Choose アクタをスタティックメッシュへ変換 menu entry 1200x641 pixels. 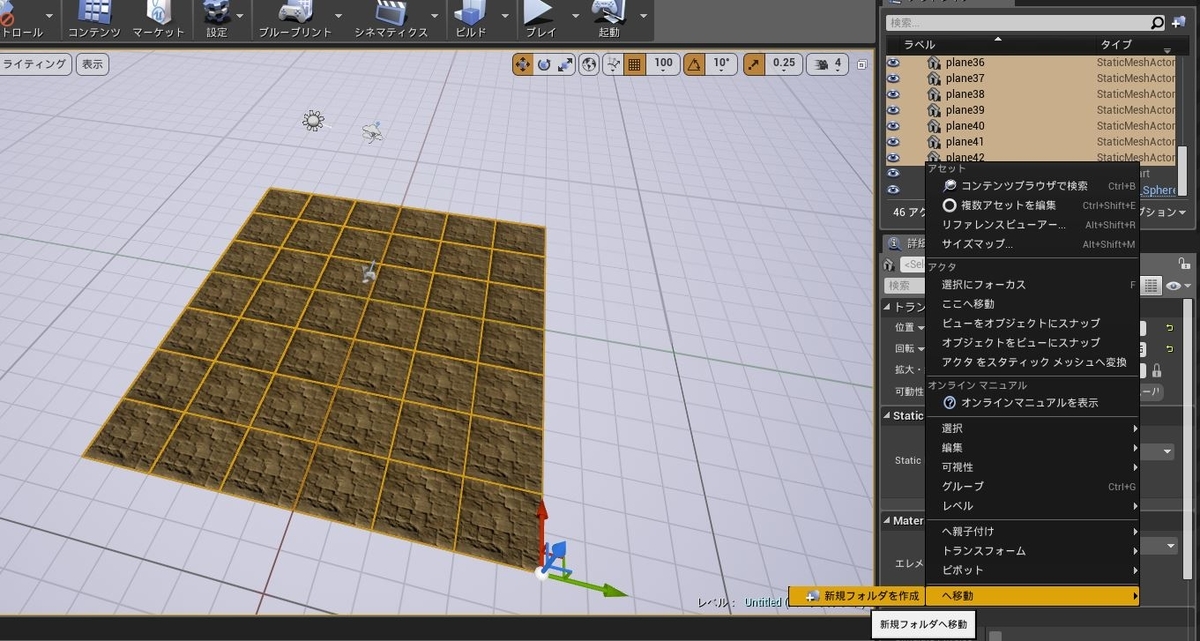pyautogui.click(x=1034, y=362)
